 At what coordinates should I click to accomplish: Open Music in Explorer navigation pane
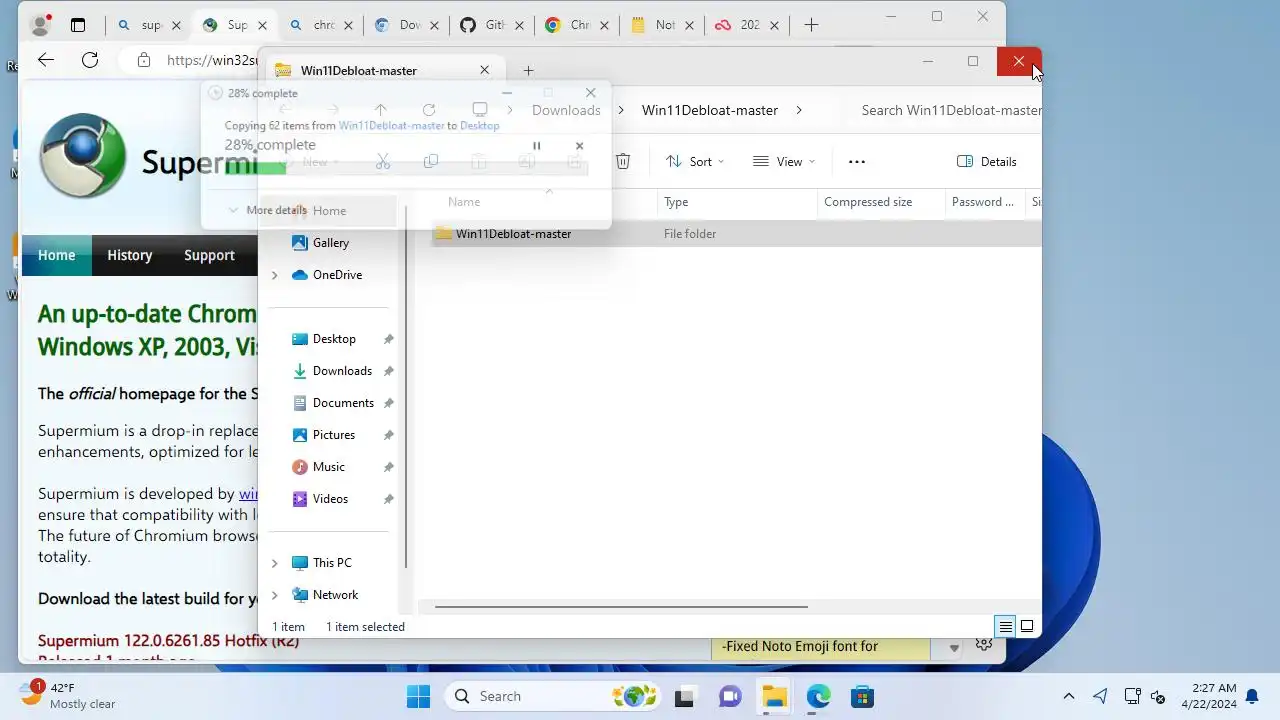(329, 466)
